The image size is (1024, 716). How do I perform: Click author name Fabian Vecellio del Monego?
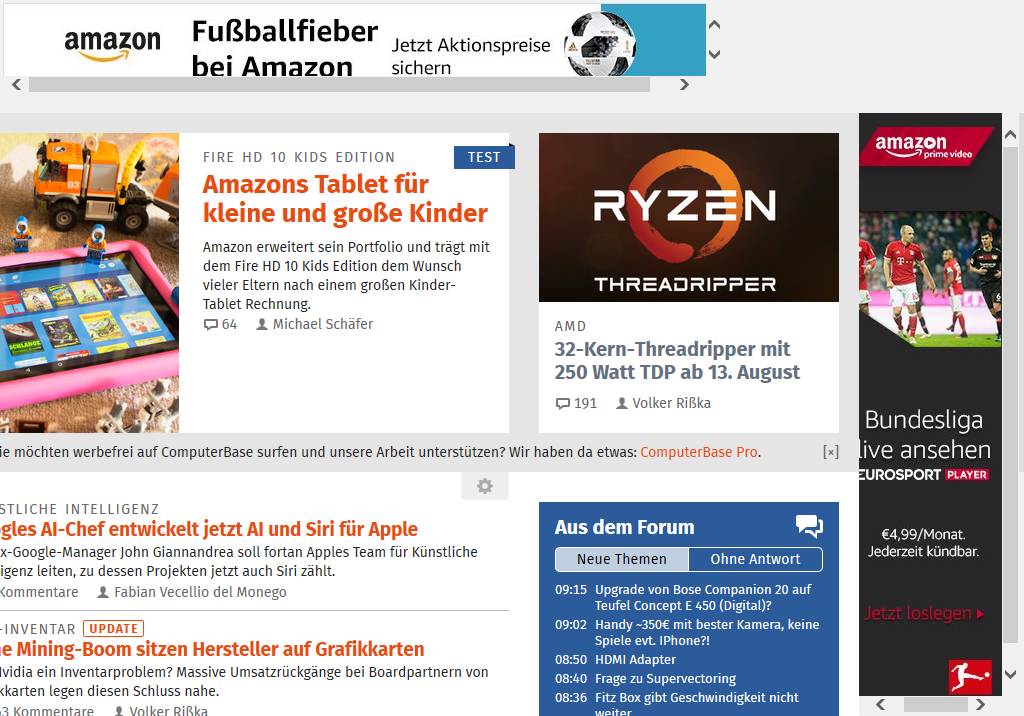click(x=200, y=592)
